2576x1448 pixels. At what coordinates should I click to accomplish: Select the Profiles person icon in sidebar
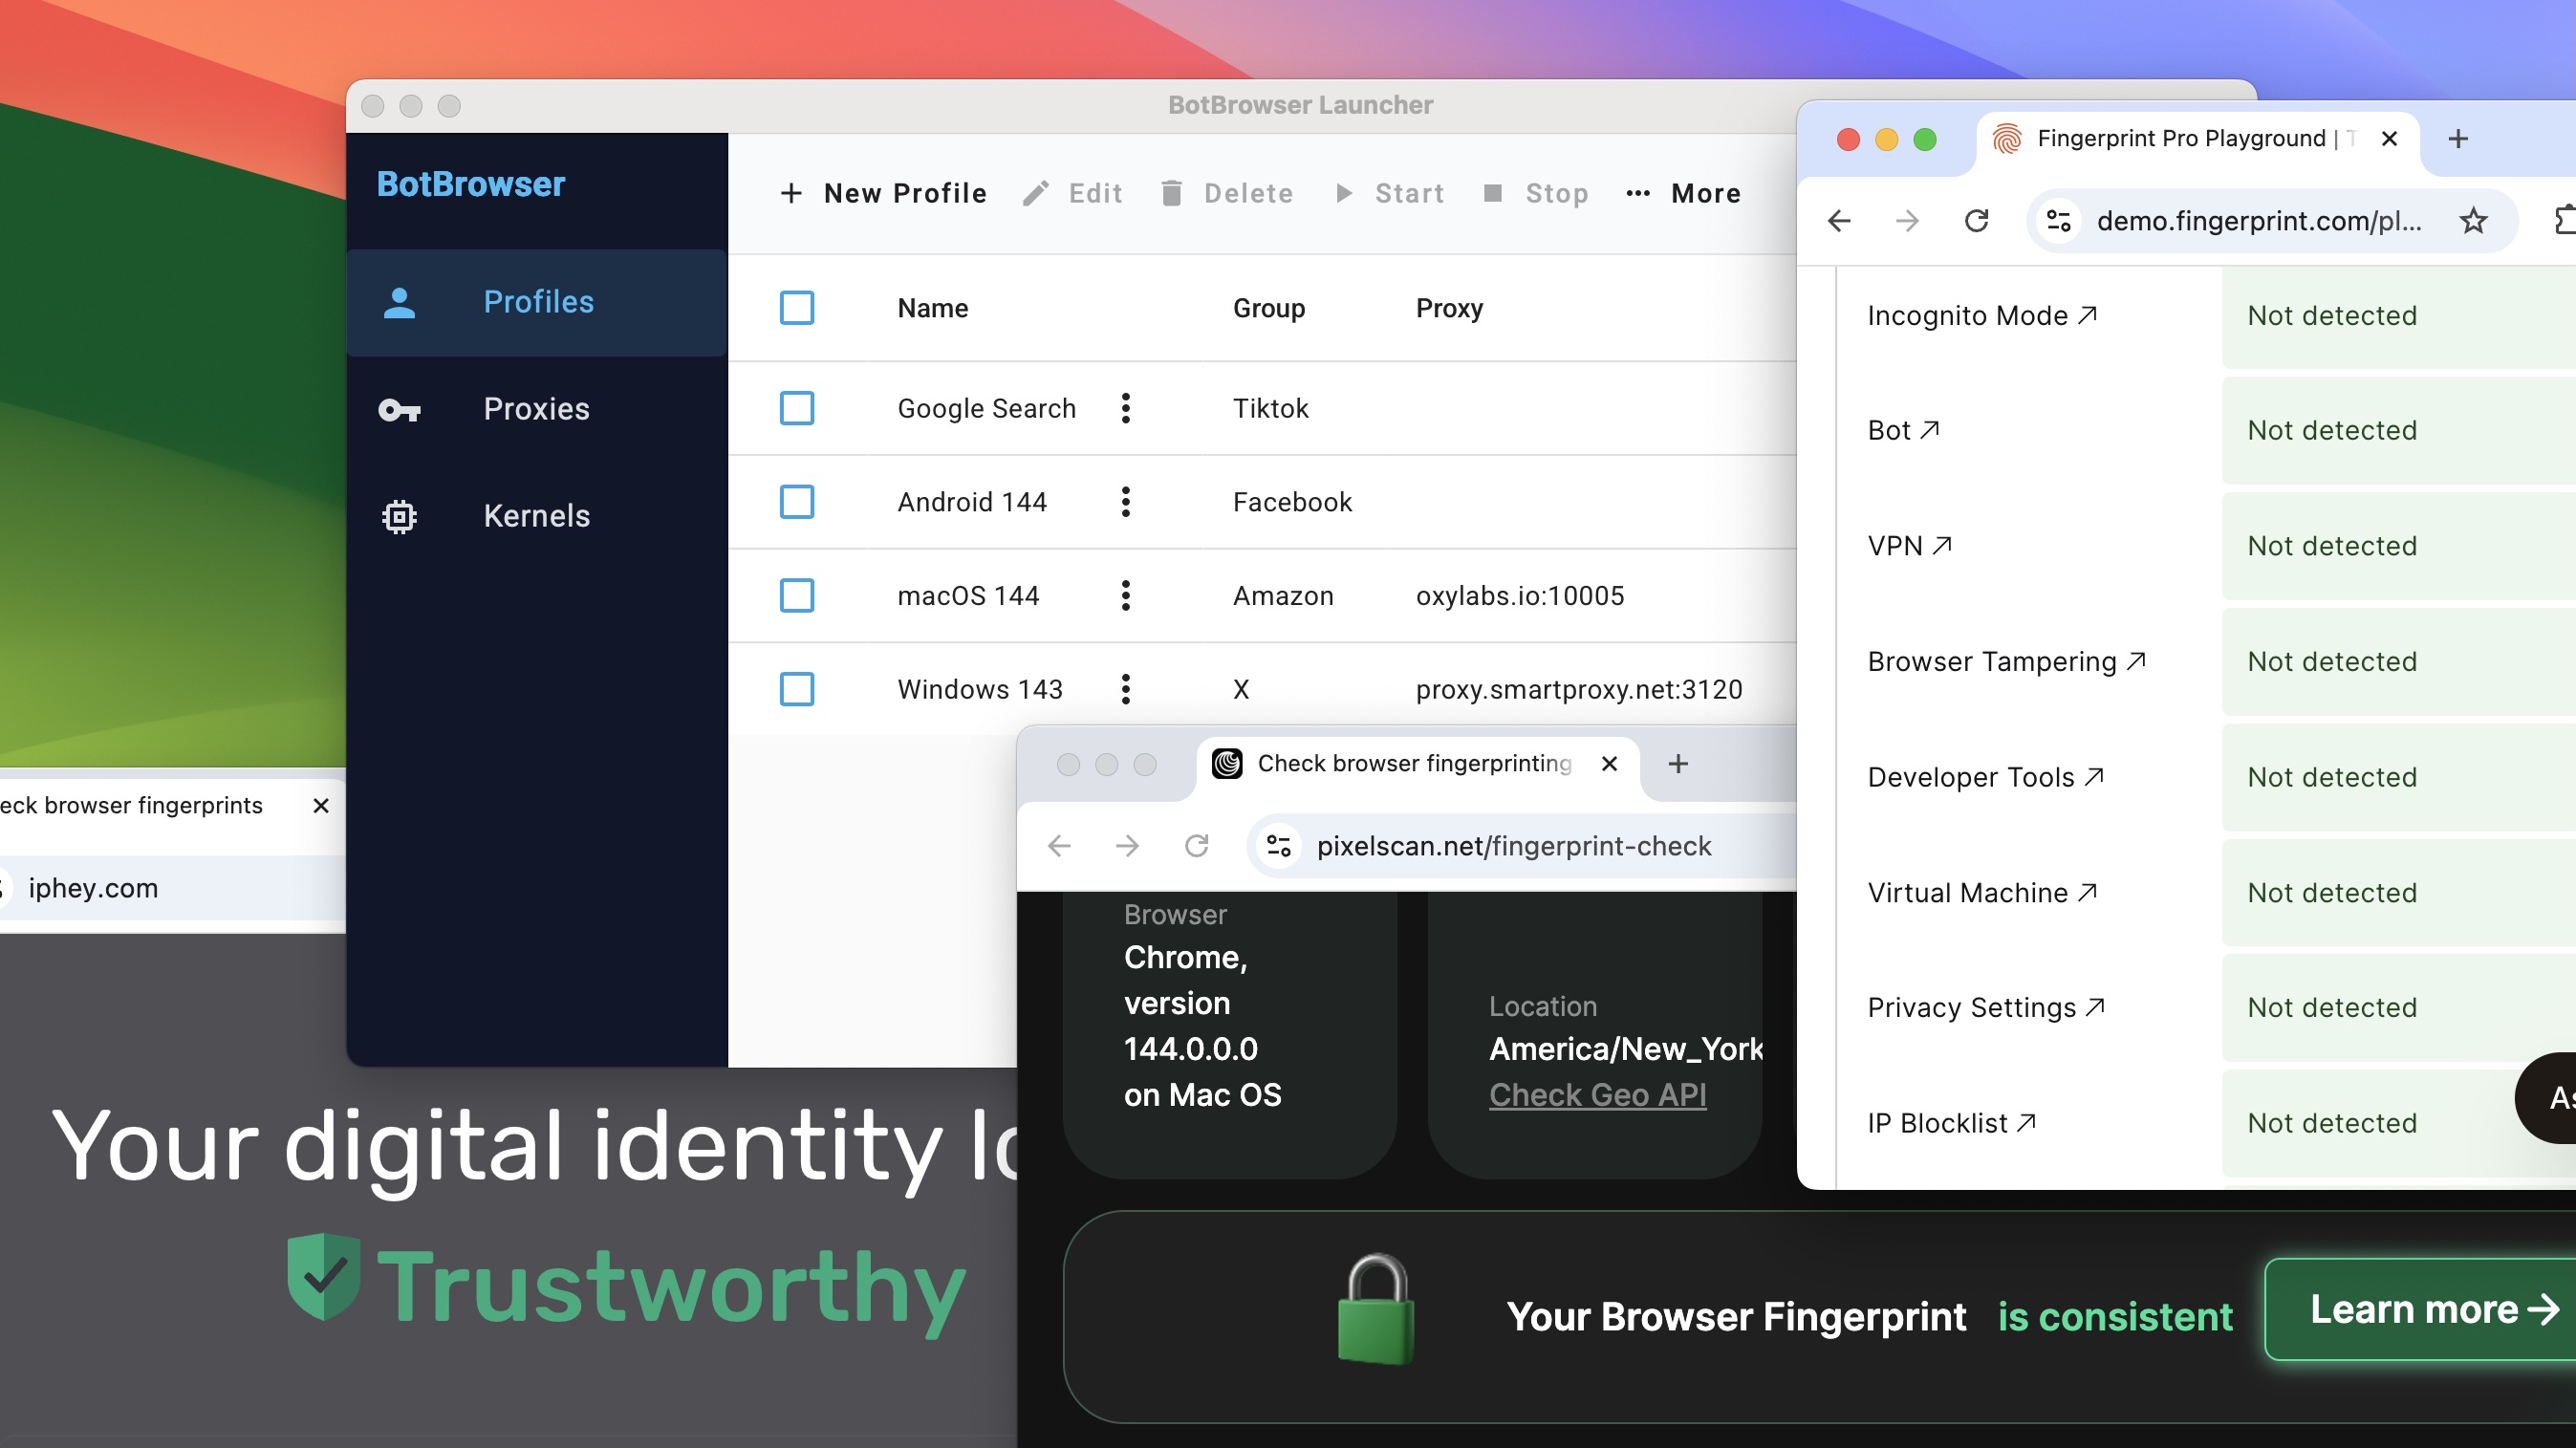pyautogui.click(x=401, y=302)
